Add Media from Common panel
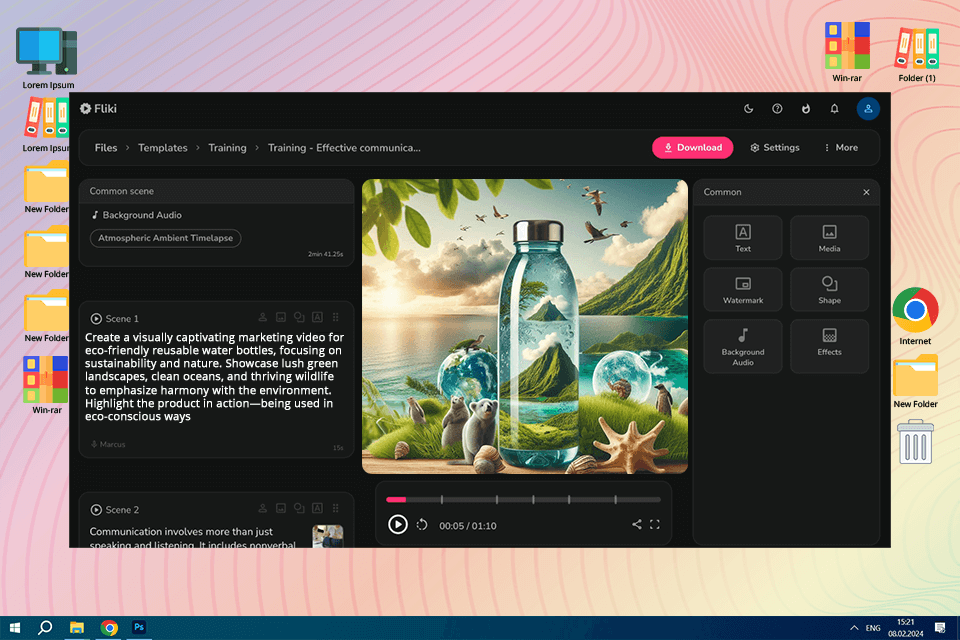 829,238
